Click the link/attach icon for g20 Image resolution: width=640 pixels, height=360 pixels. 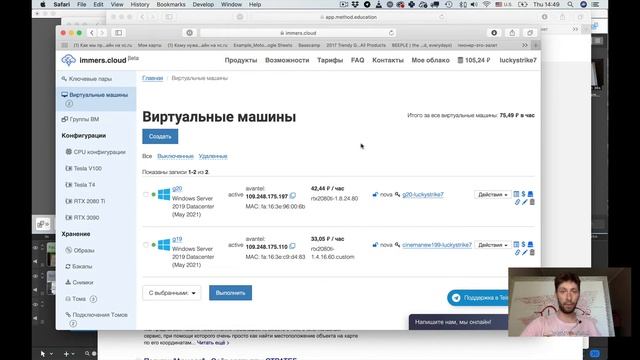517,202
